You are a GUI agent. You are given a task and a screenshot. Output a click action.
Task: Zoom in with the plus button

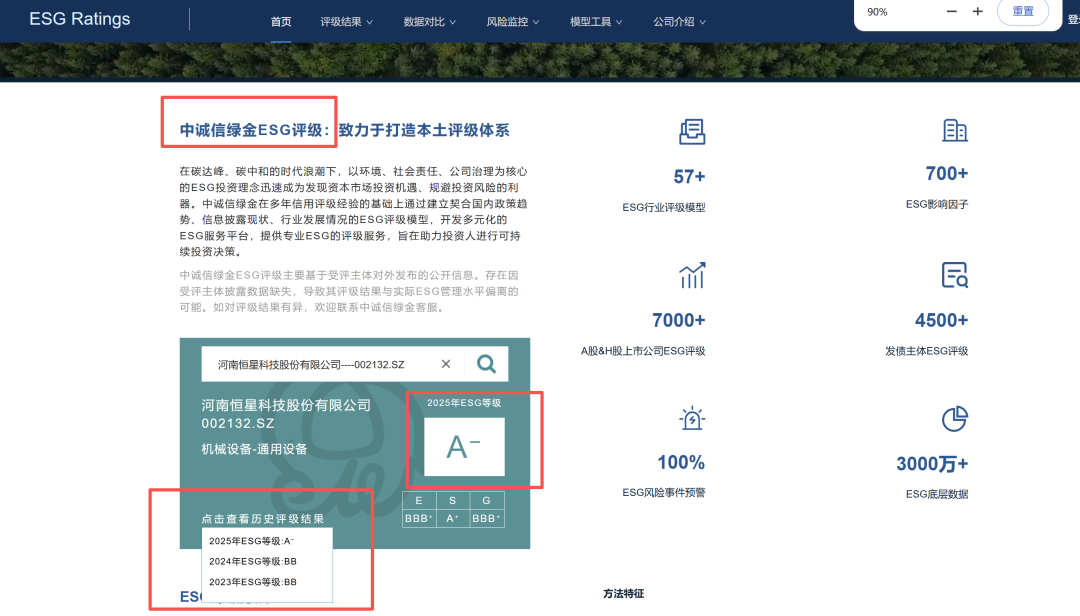tap(977, 12)
